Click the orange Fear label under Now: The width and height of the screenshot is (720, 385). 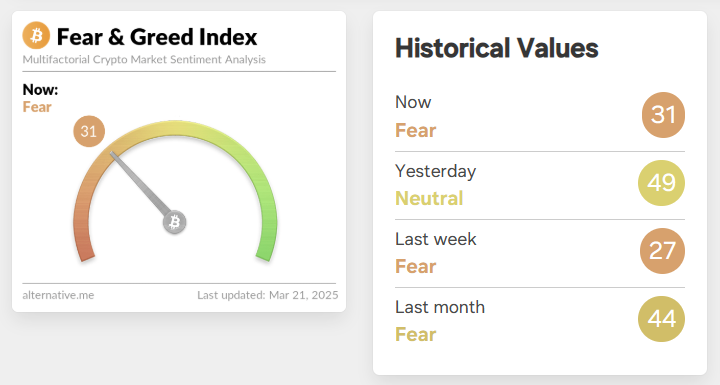(37, 107)
